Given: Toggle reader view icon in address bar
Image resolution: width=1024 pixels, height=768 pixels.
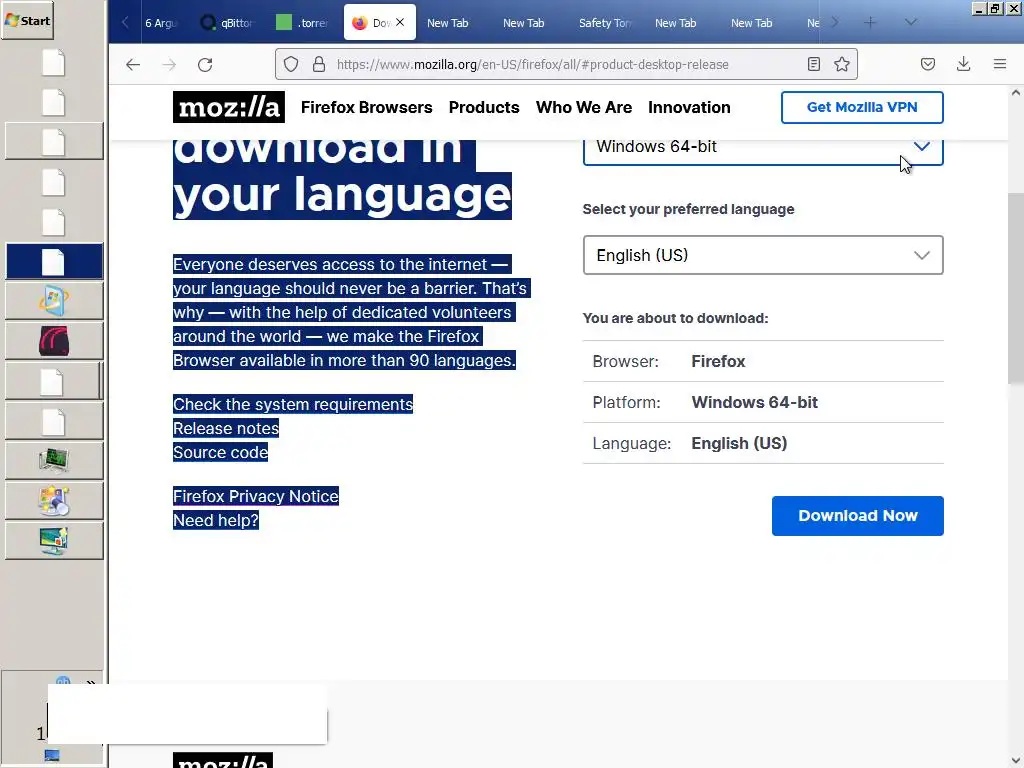Looking at the screenshot, I should (x=814, y=64).
